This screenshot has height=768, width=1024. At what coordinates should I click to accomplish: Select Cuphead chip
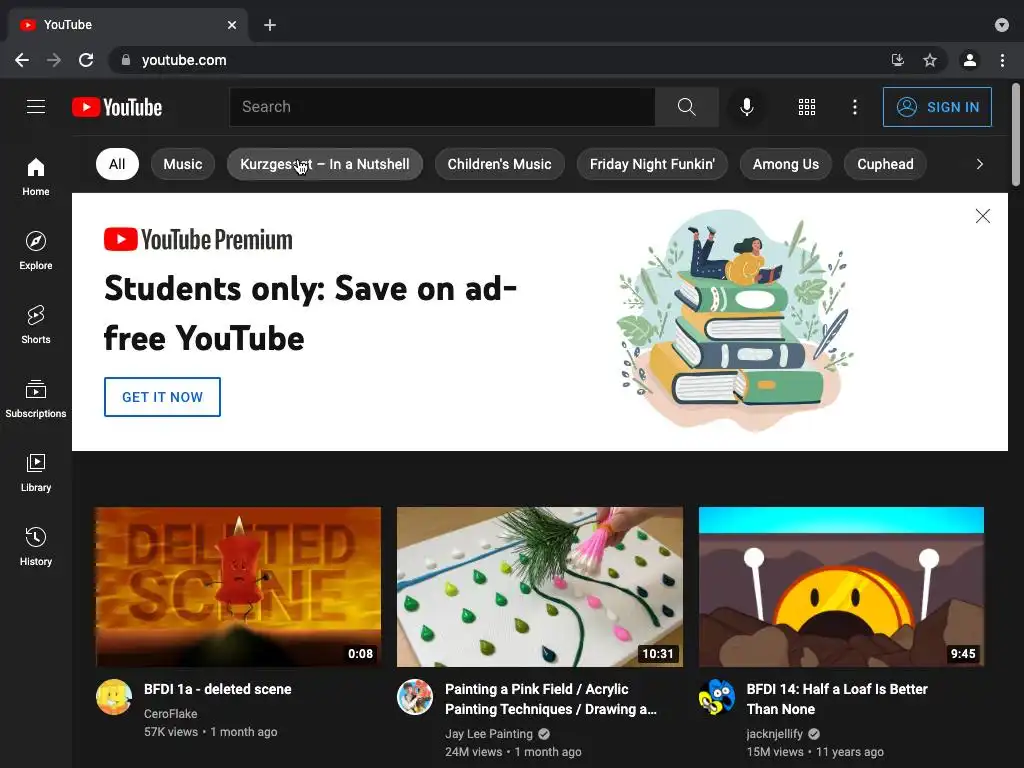tap(886, 164)
